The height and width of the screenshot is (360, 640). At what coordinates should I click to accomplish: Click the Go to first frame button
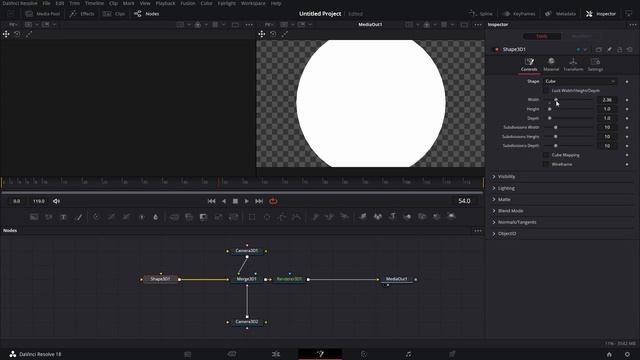[x=211, y=201]
